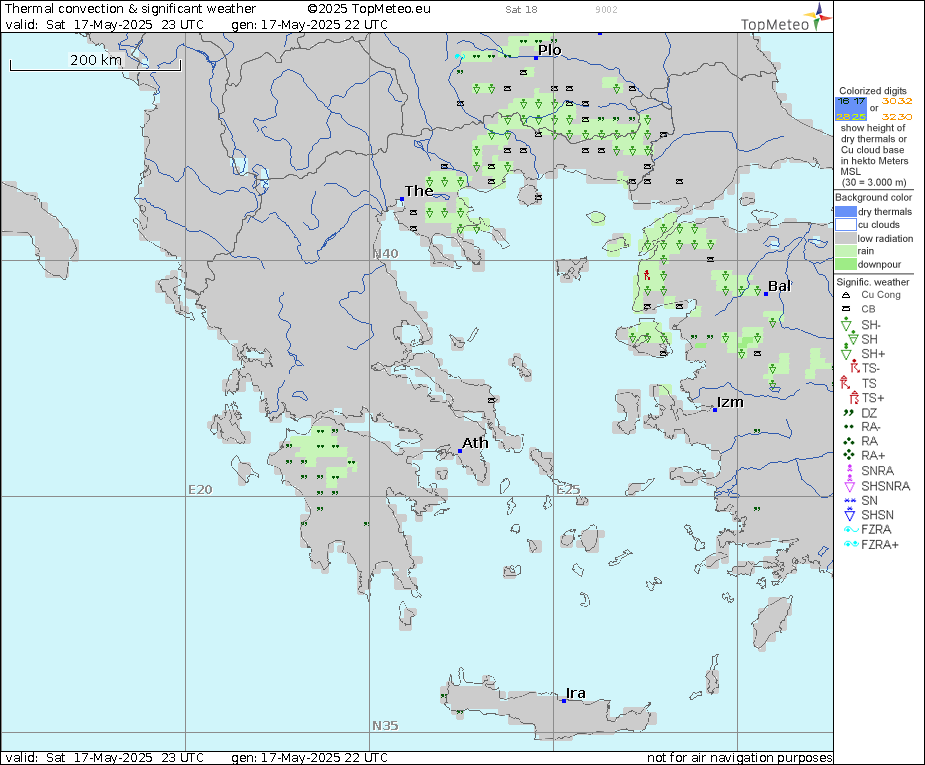Click the top gen 17-May-2025 22 UTC text
The height and width of the screenshot is (765, 925).
tap(309, 25)
